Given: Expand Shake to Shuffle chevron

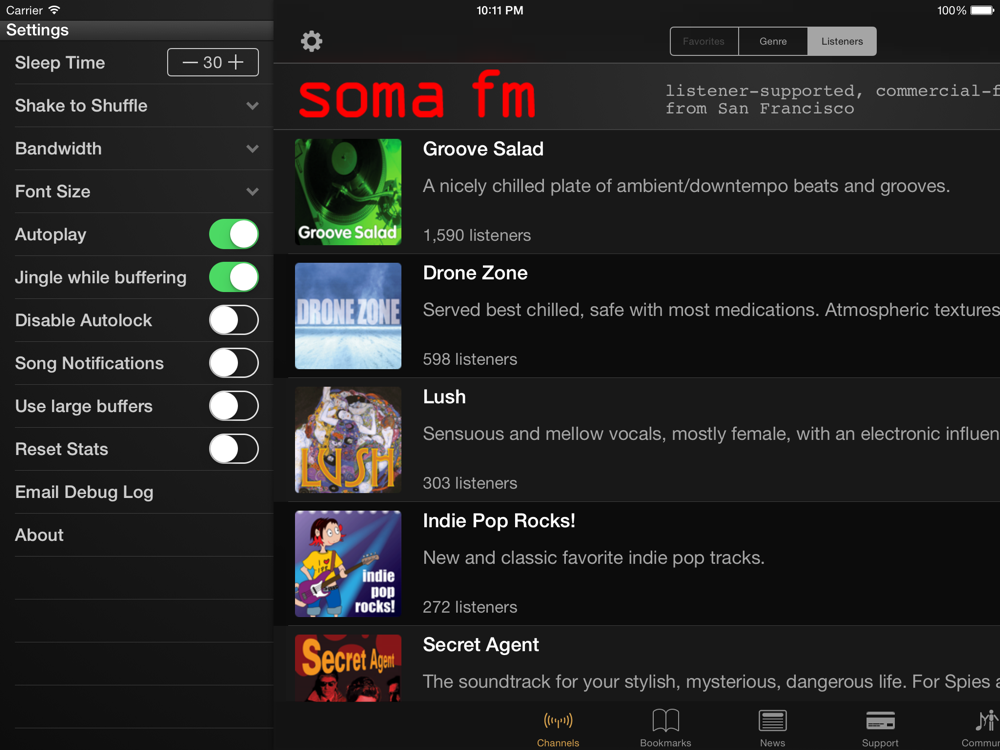Looking at the screenshot, I should (x=253, y=106).
